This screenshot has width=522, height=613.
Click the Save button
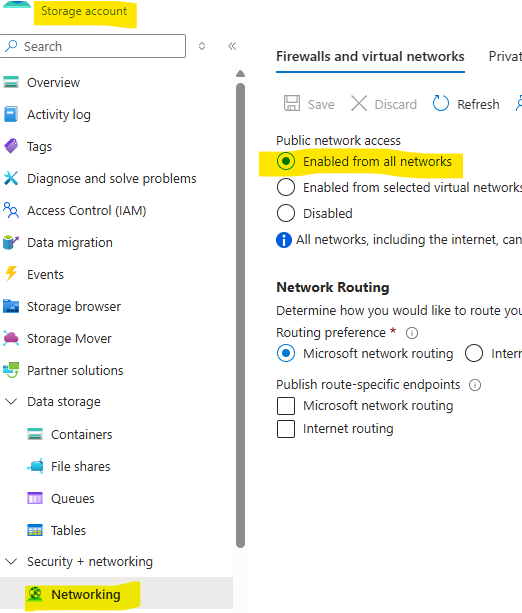tap(309, 104)
